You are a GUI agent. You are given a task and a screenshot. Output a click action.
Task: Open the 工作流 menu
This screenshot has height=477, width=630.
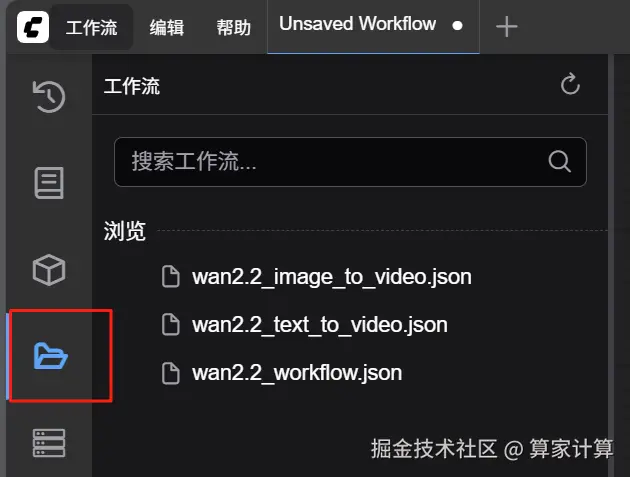tap(92, 28)
